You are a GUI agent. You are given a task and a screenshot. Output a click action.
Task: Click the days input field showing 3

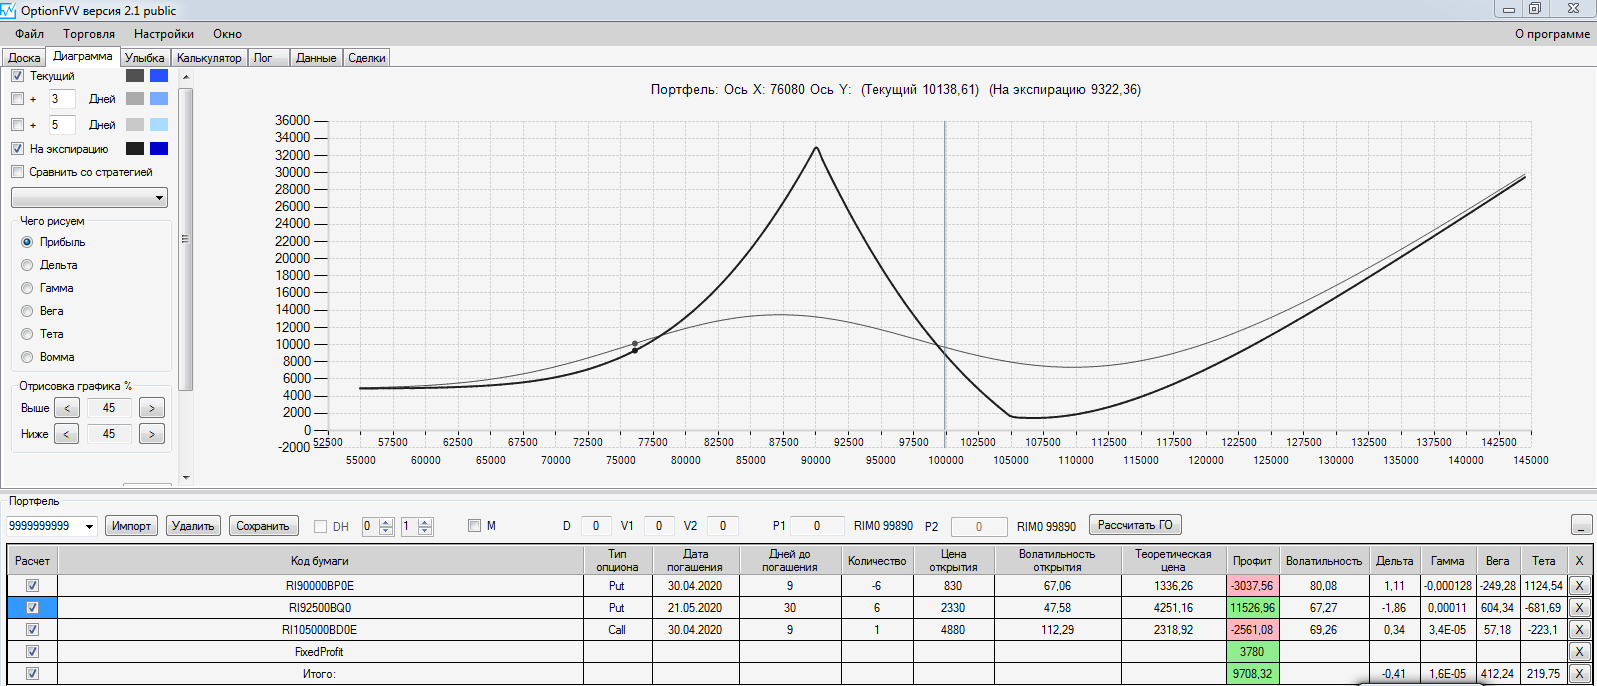tap(61, 99)
